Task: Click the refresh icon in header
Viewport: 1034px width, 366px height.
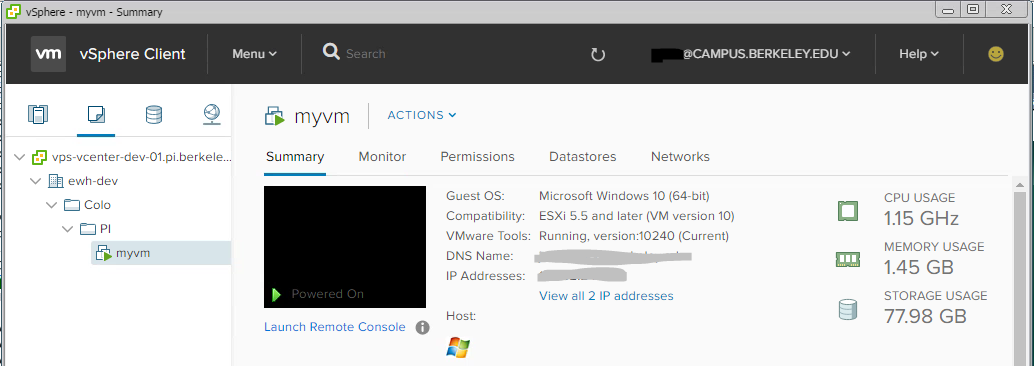Action: (x=597, y=54)
